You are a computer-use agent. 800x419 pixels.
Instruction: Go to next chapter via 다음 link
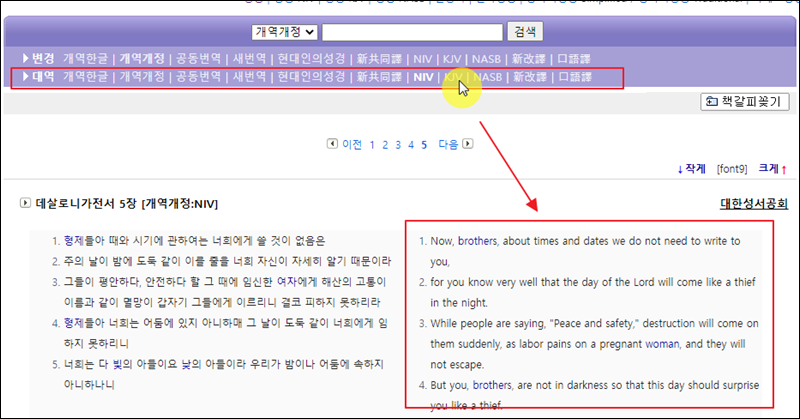pyautogui.click(x=448, y=144)
